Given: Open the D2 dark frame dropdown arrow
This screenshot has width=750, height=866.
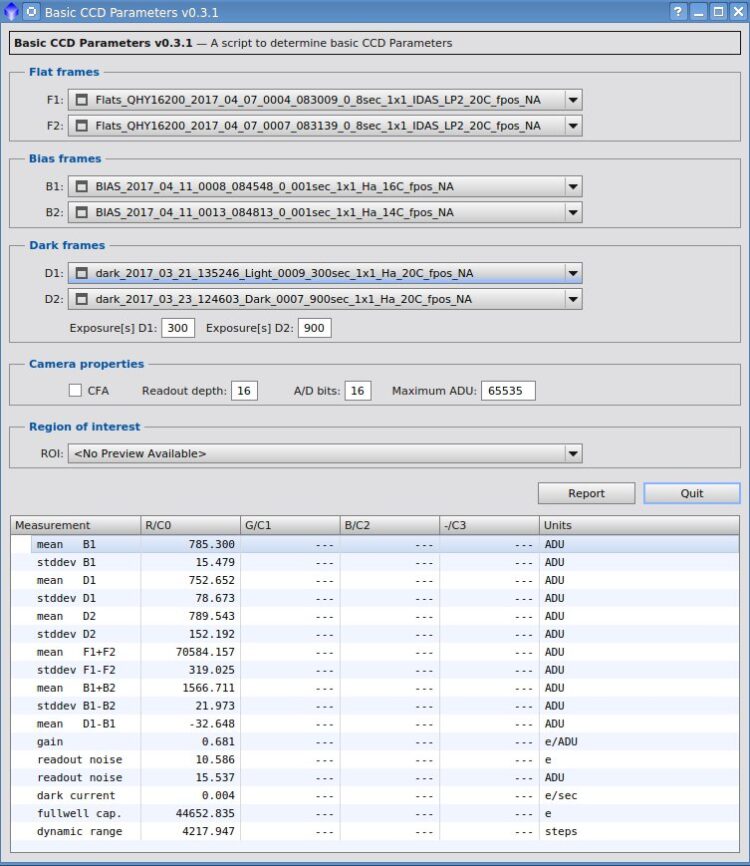Looking at the screenshot, I should pyautogui.click(x=573, y=299).
